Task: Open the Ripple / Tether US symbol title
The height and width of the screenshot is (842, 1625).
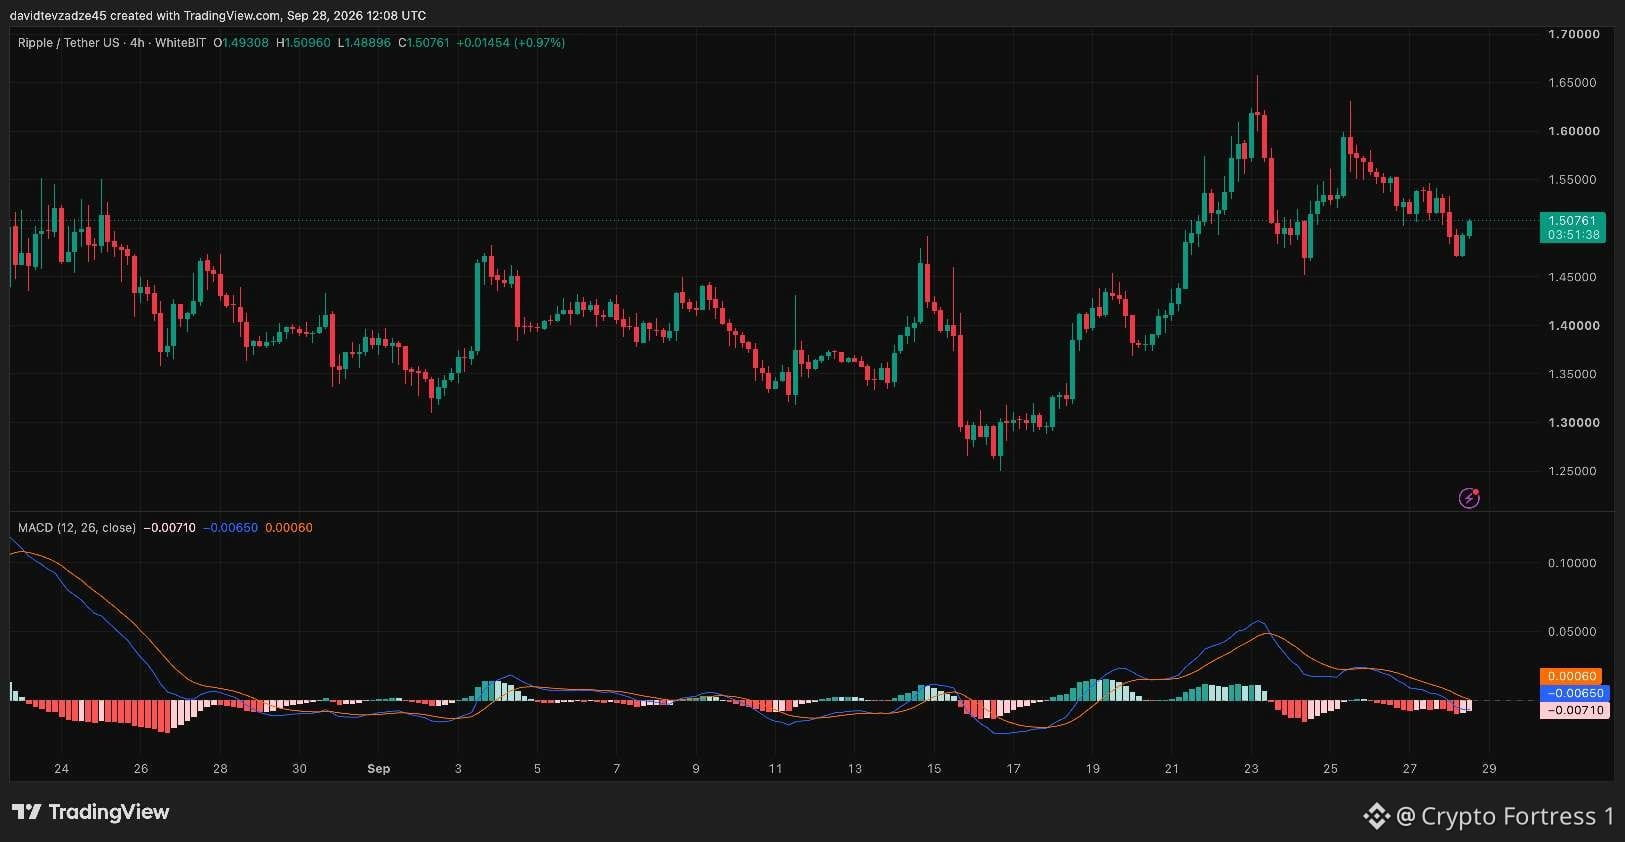Action: [112, 43]
